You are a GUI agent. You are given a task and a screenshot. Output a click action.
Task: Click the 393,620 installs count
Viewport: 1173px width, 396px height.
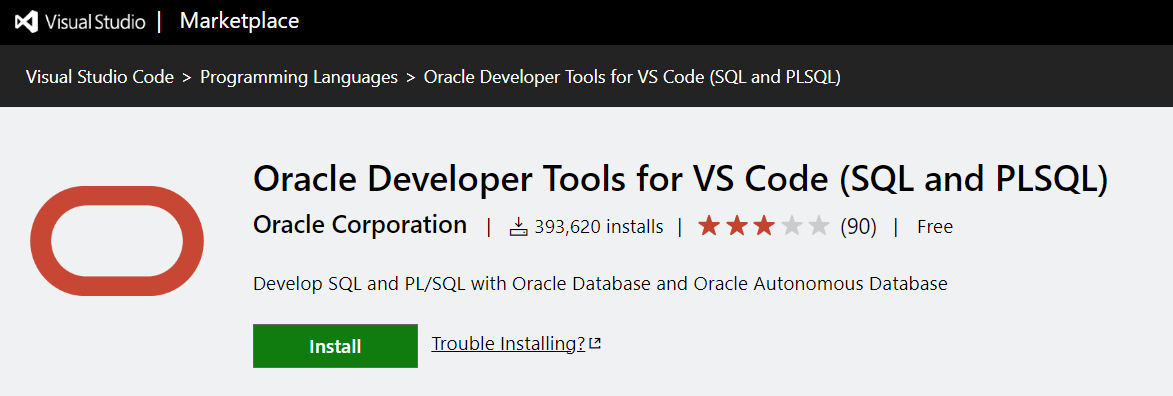(599, 227)
